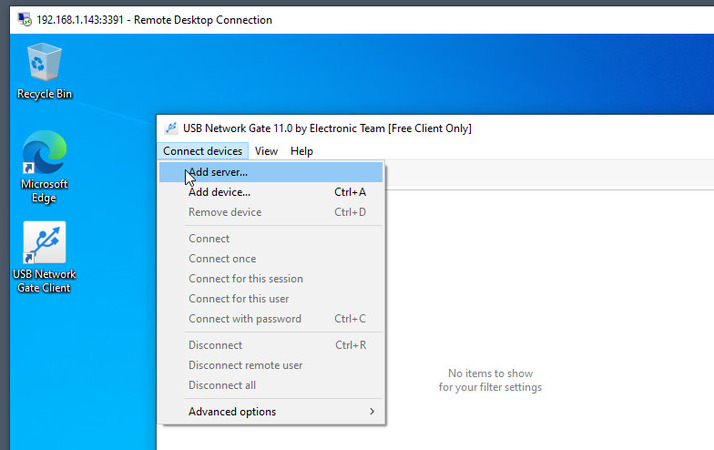Screen dimensions: 714x450
Task: Open the View menu
Action: coord(266,151)
